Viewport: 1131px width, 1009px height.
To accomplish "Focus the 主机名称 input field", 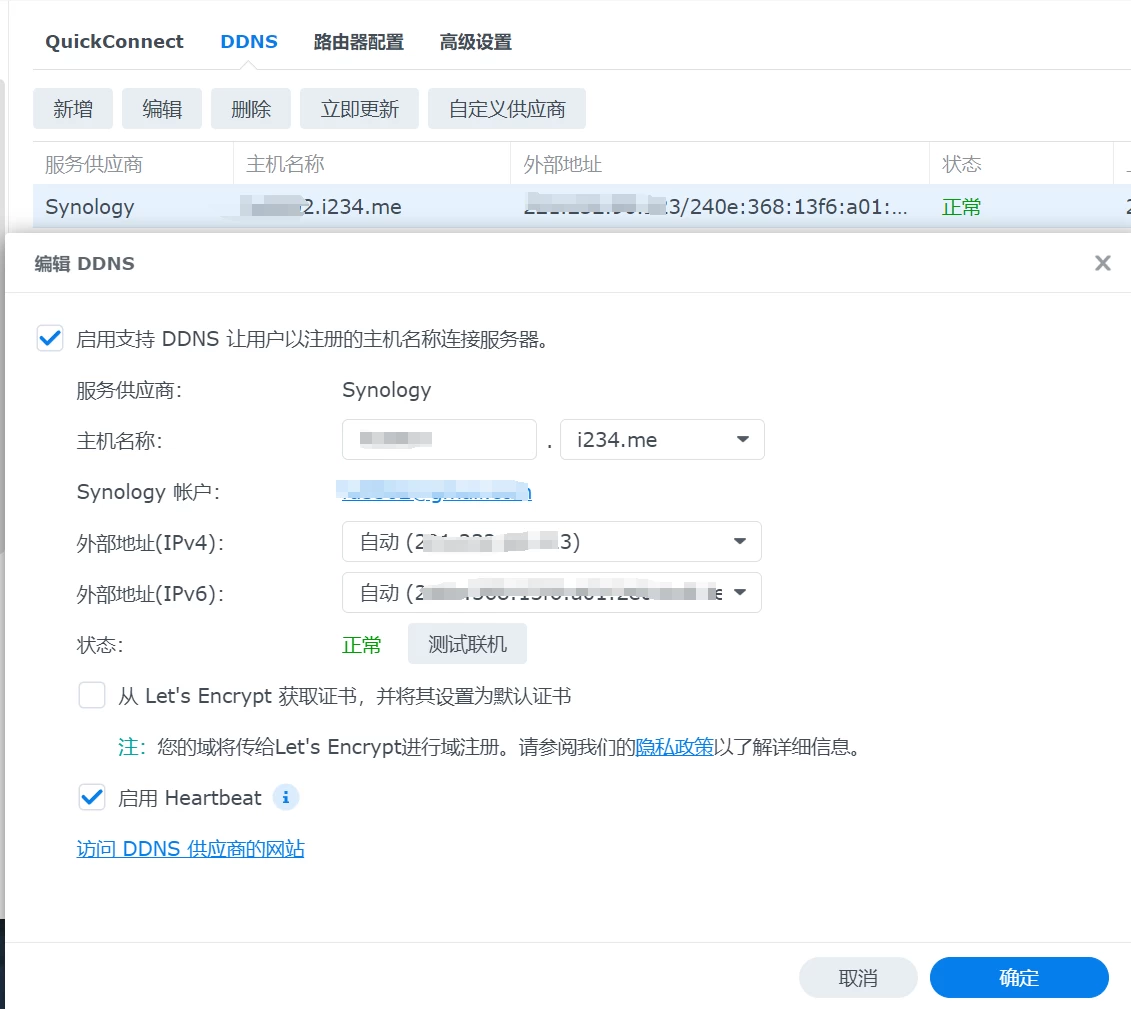I will [x=439, y=439].
